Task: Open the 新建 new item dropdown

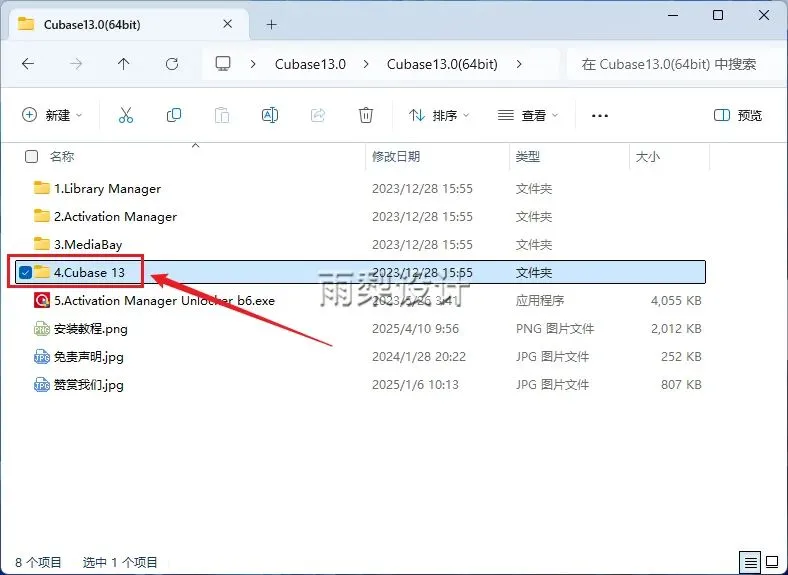Action: point(52,115)
